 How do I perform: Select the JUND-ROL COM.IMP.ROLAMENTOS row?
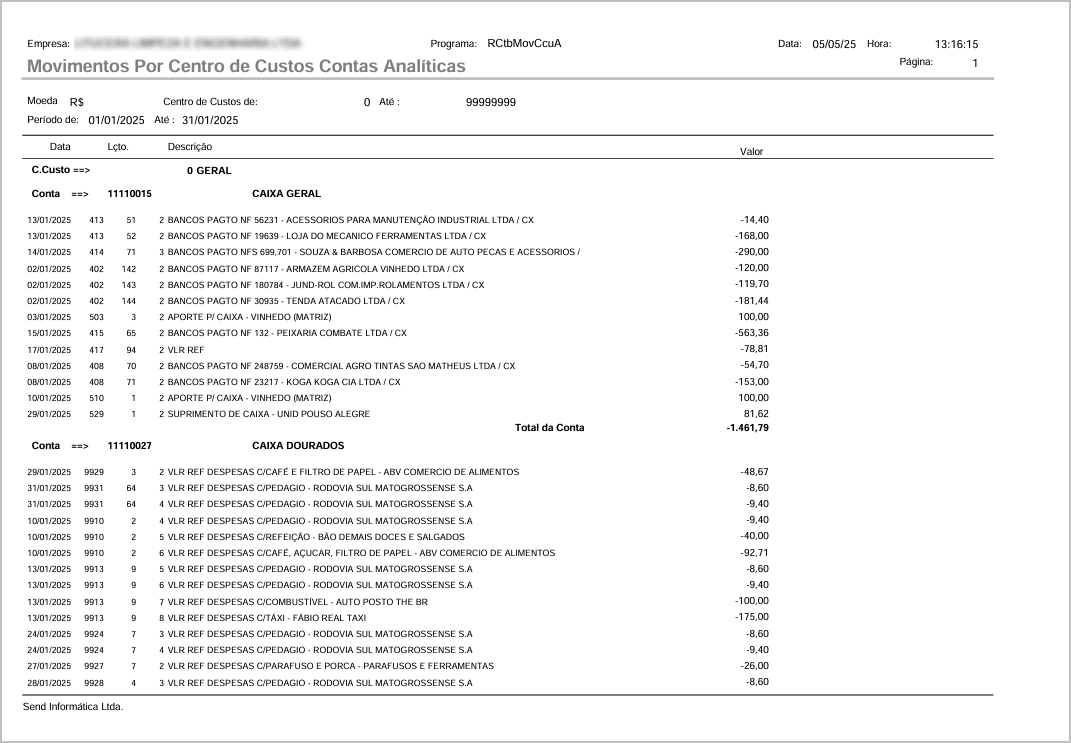tap(398, 285)
